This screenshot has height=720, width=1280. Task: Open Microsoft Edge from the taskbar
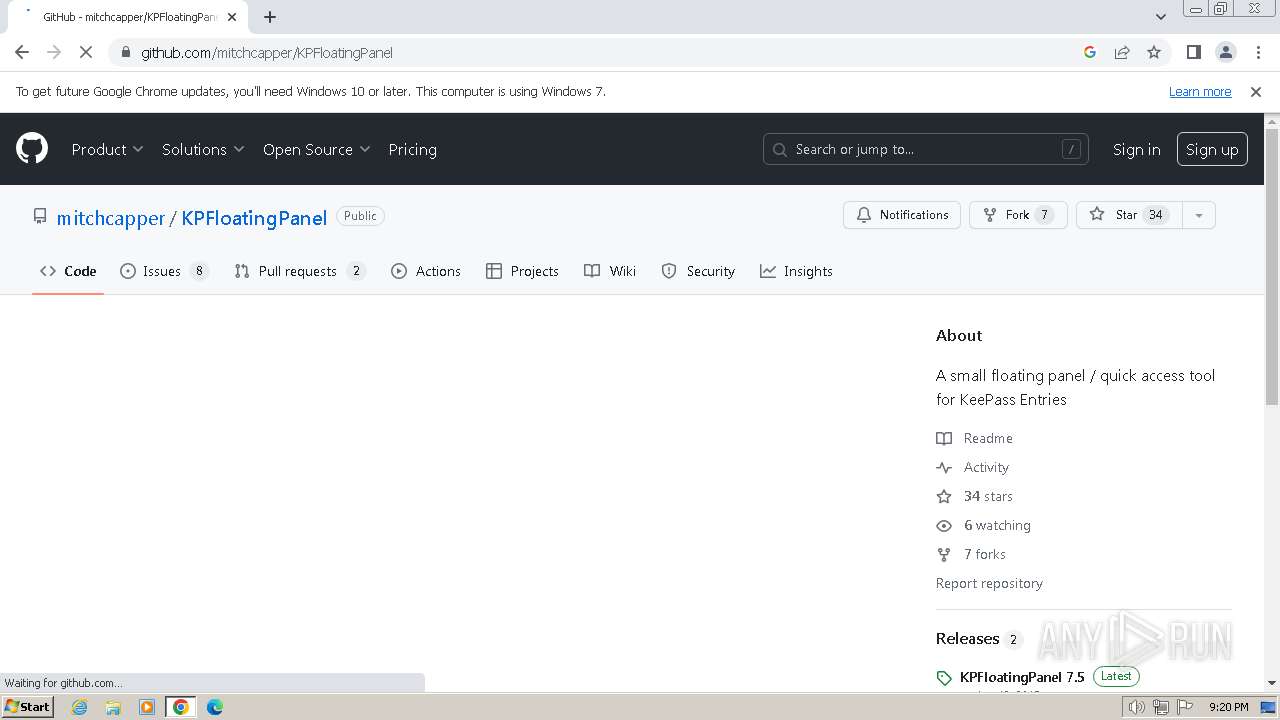(215, 707)
